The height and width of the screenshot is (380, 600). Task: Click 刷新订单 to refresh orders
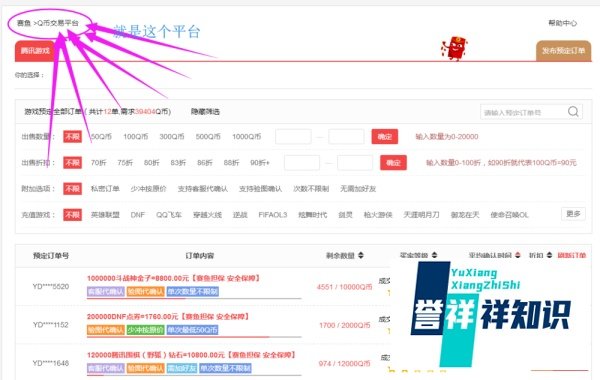pyautogui.click(x=571, y=255)
